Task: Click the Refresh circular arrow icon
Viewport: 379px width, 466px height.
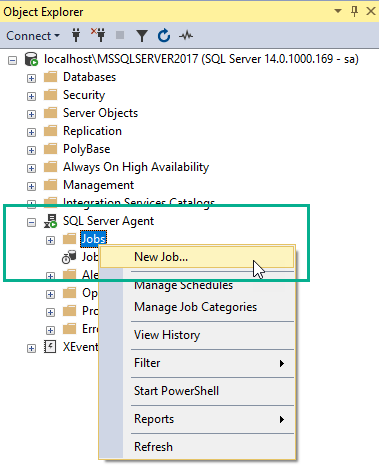Action: tap(164, 35)
